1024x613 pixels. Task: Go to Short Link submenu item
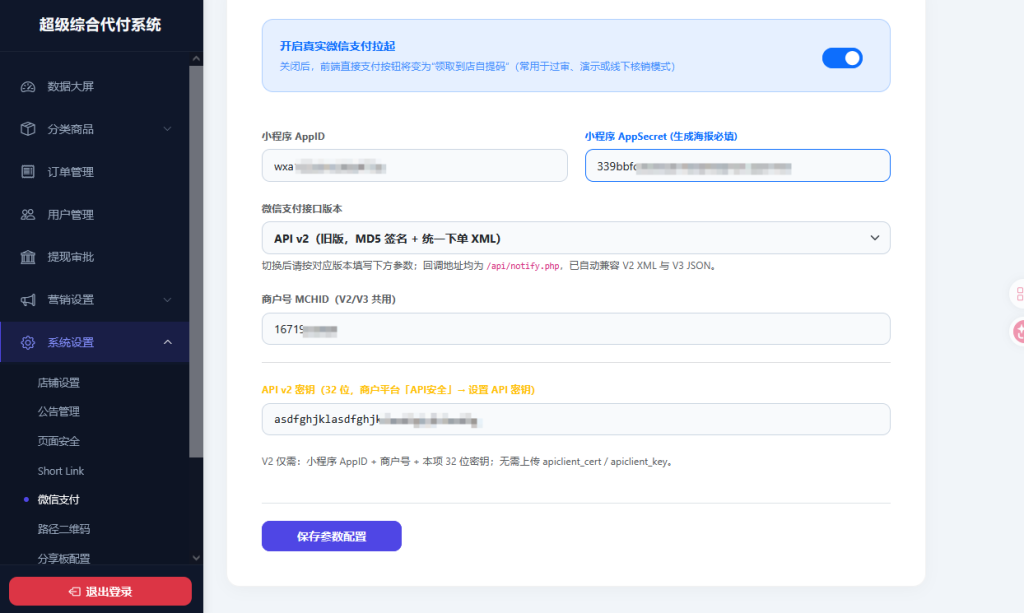(x=61, y=471)
